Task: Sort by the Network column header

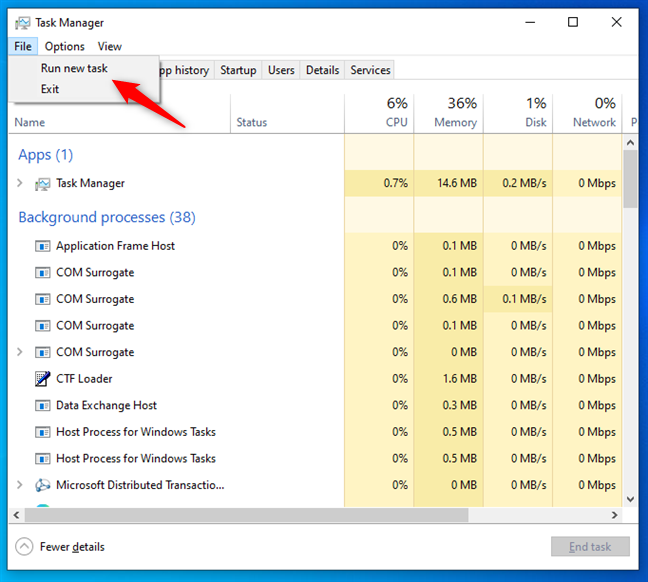Action: (x=587, y=114)
